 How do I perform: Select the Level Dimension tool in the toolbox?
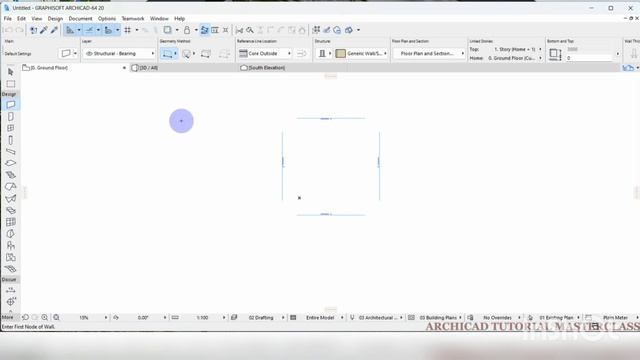click(11, 302)
